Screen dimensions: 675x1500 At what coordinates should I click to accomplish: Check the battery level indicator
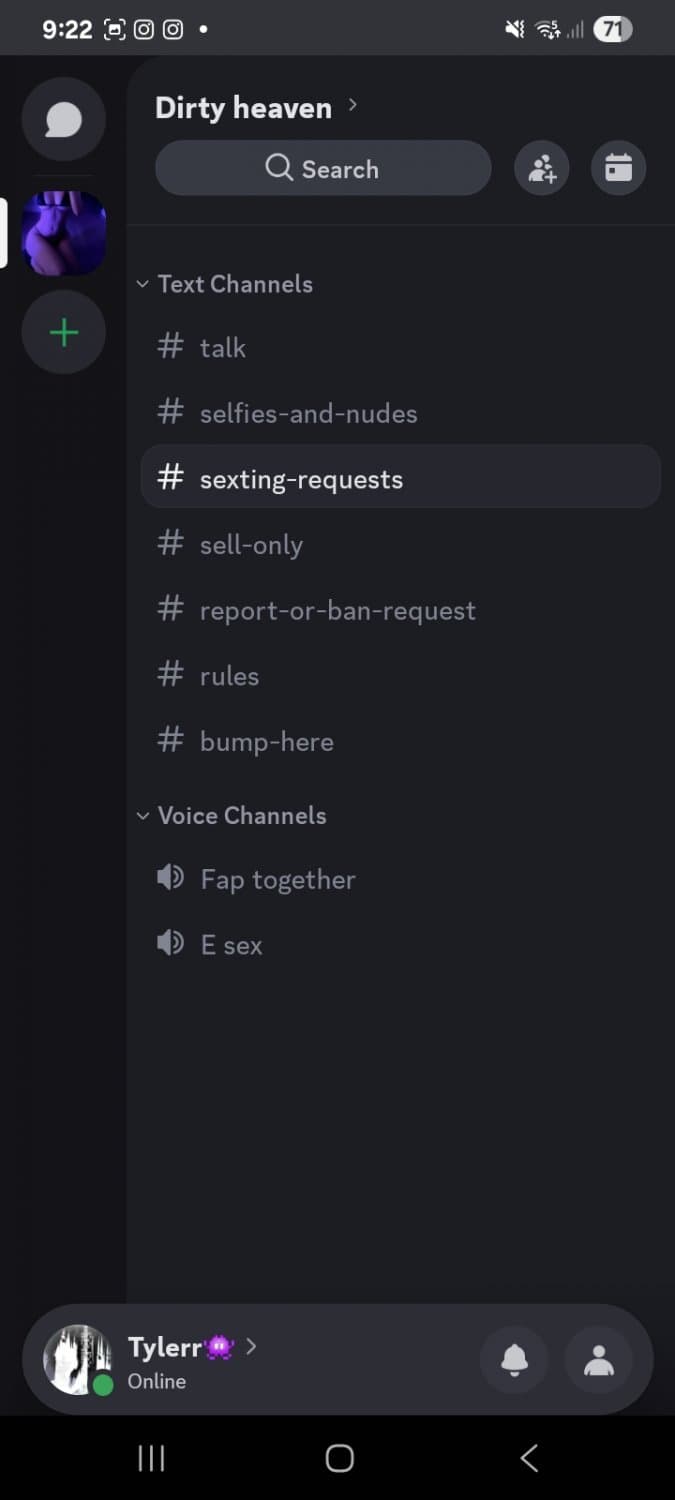(x=613, y=28)
